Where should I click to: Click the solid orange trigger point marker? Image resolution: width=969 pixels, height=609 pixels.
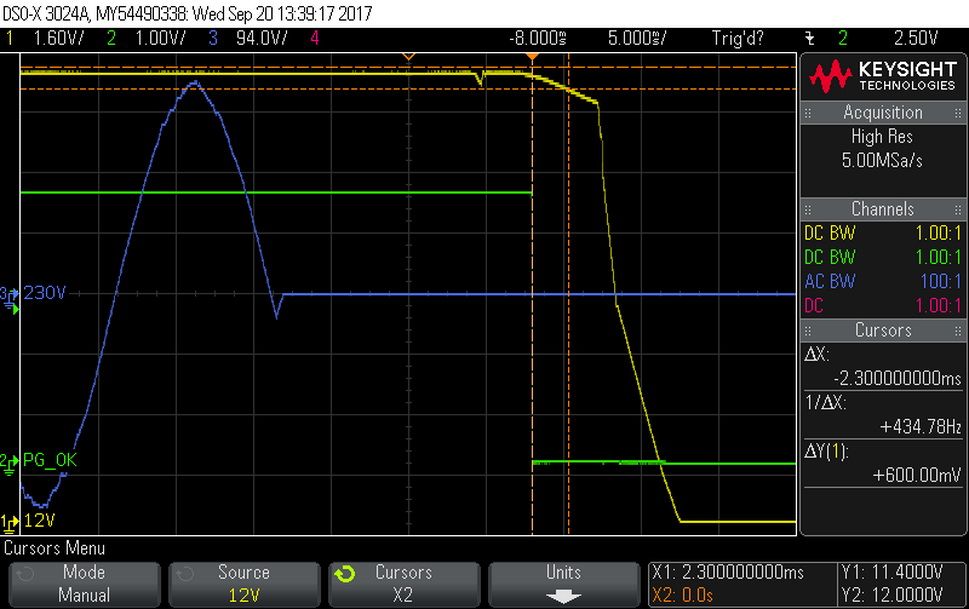(532, 57)
